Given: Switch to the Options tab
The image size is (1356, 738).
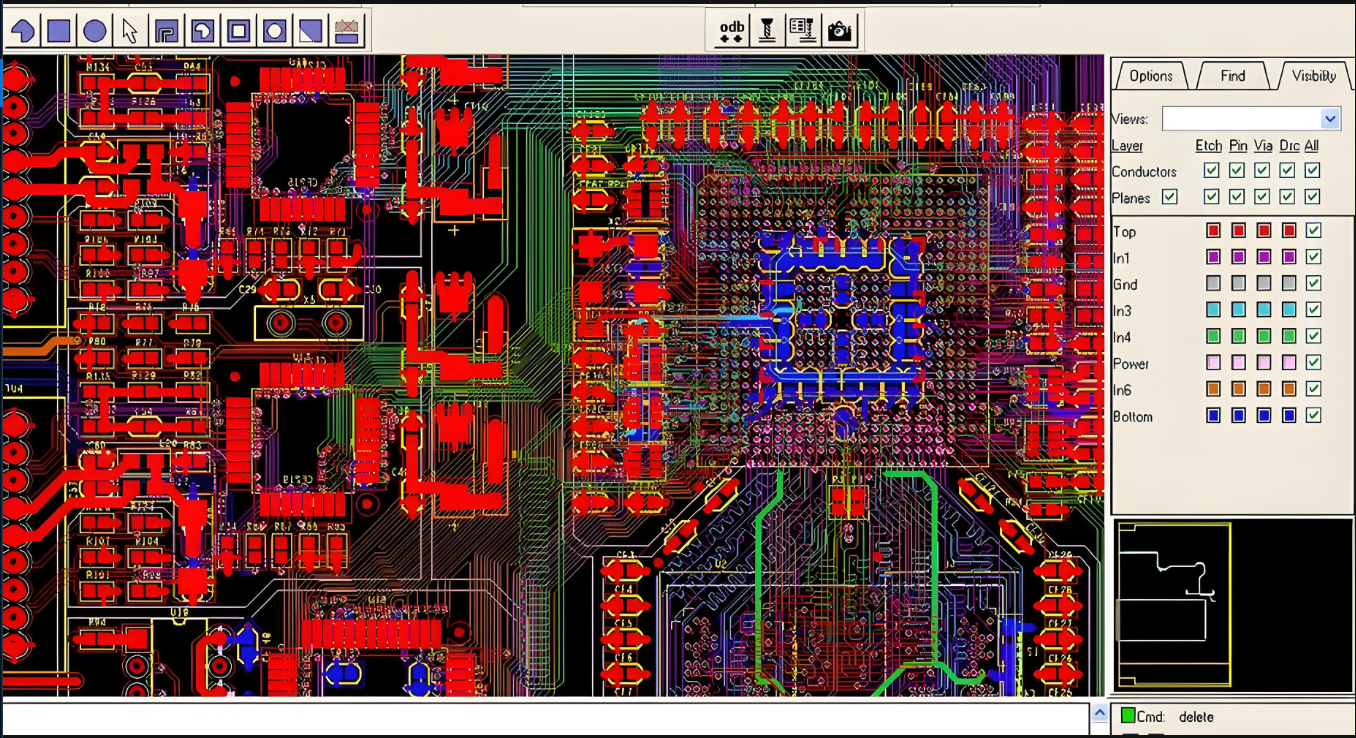Looking at the screenshot, I should [1151, 76].
